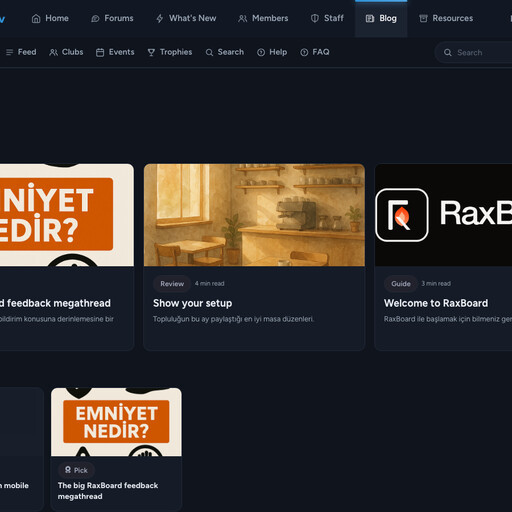The width and height of the screenshot is (512, 512).
Task: Open the small Emniyet Nedir thumbnail
Action: [116, 422]
